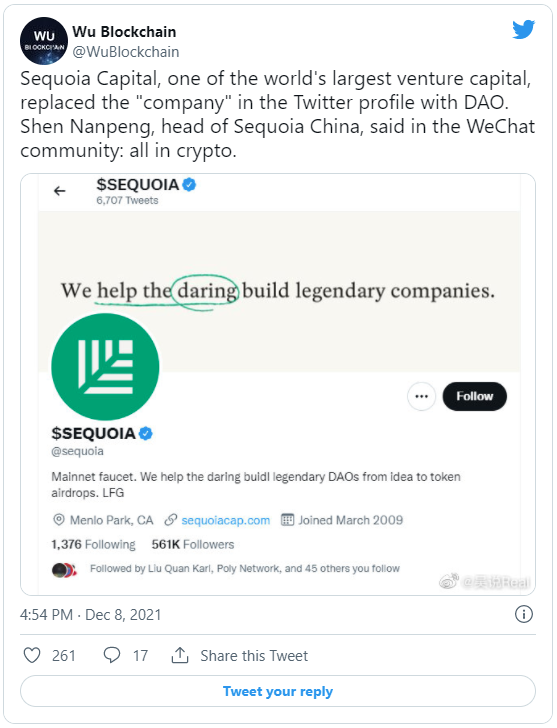Screen dimensions: 557x728
Task: Open the Wu Blockchain profile avatar
Action: pyautogui.click(x=44, y=41)
